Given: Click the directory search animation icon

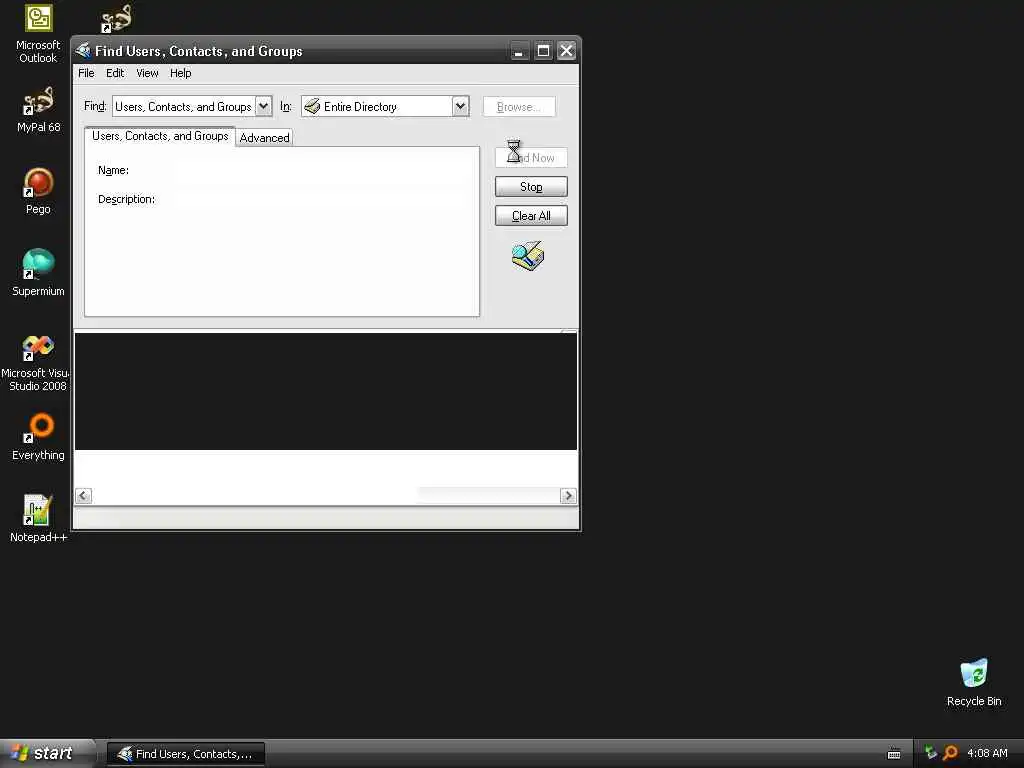Looking at the screenshot, I should (528, 255).
